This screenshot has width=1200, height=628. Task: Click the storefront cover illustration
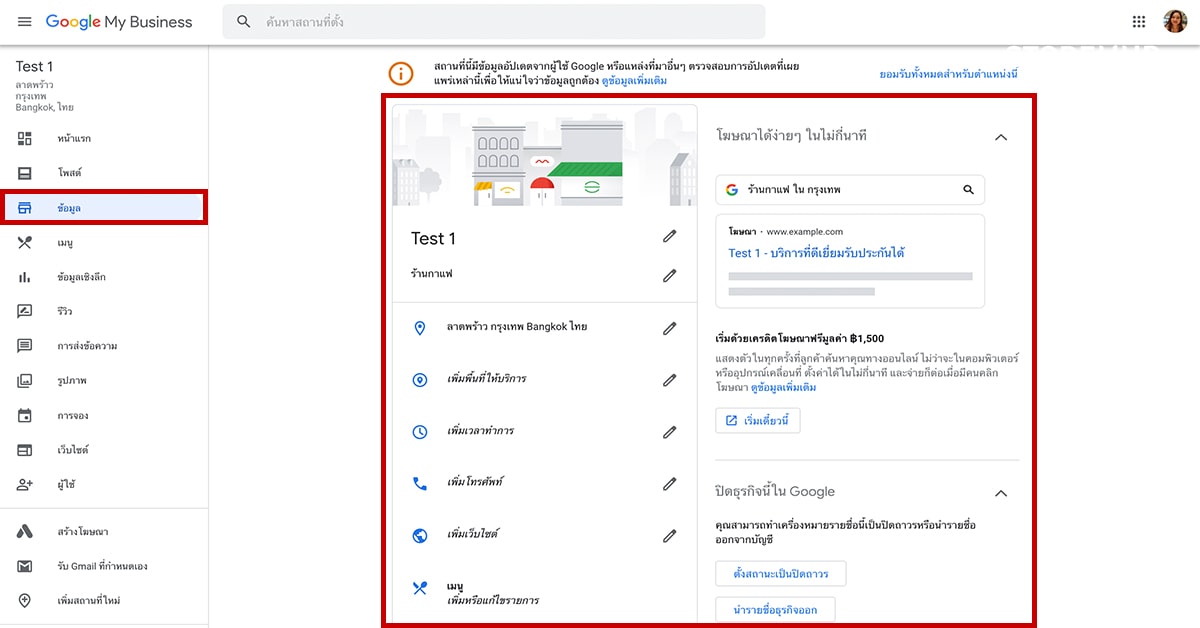[x=545, y=155]
